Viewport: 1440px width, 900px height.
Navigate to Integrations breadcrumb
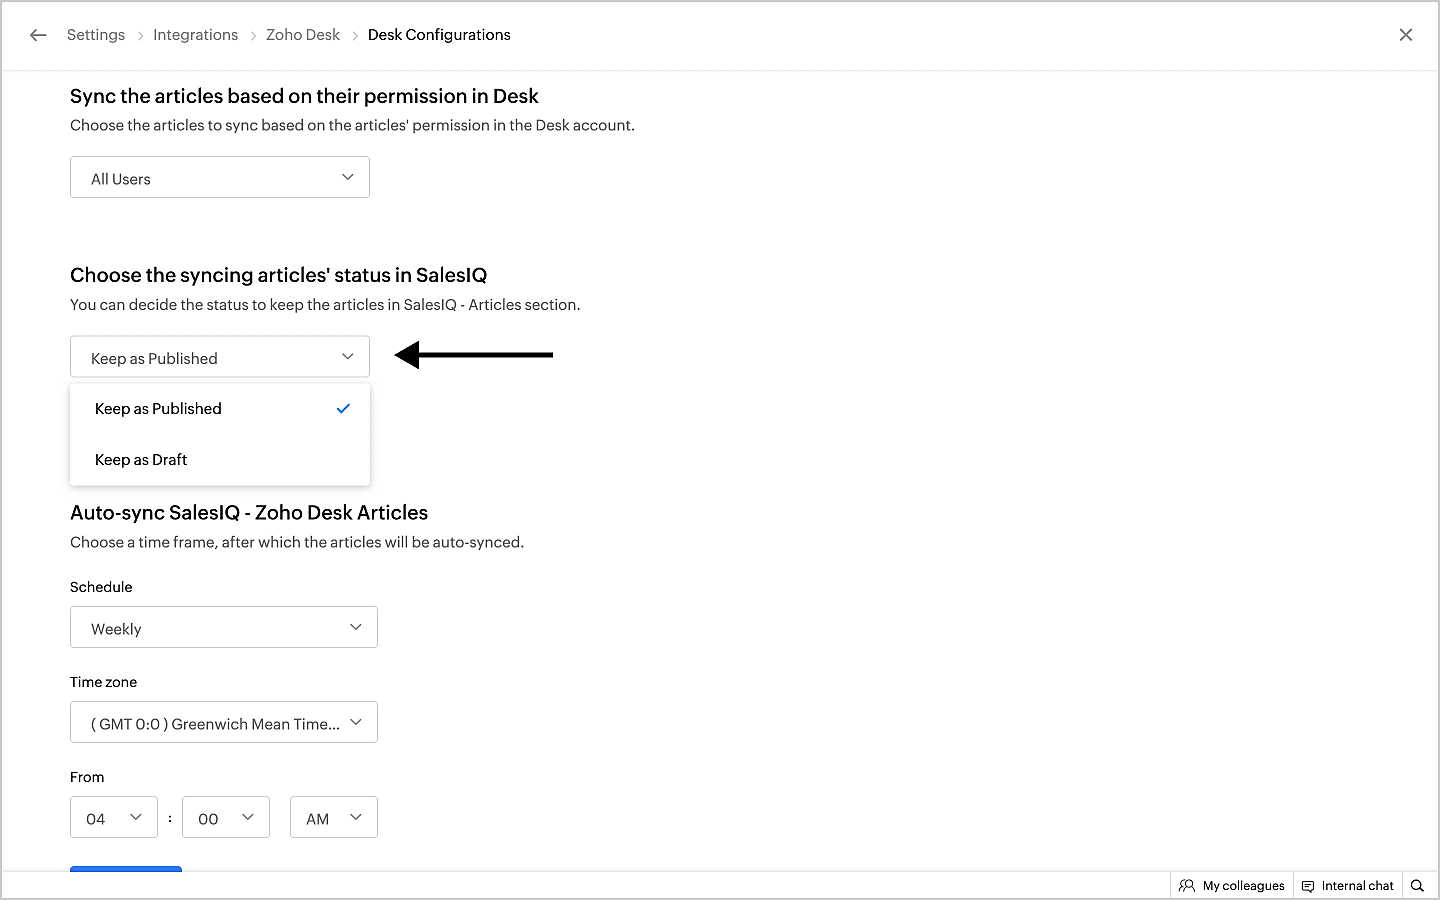click(x=195, y=35)
